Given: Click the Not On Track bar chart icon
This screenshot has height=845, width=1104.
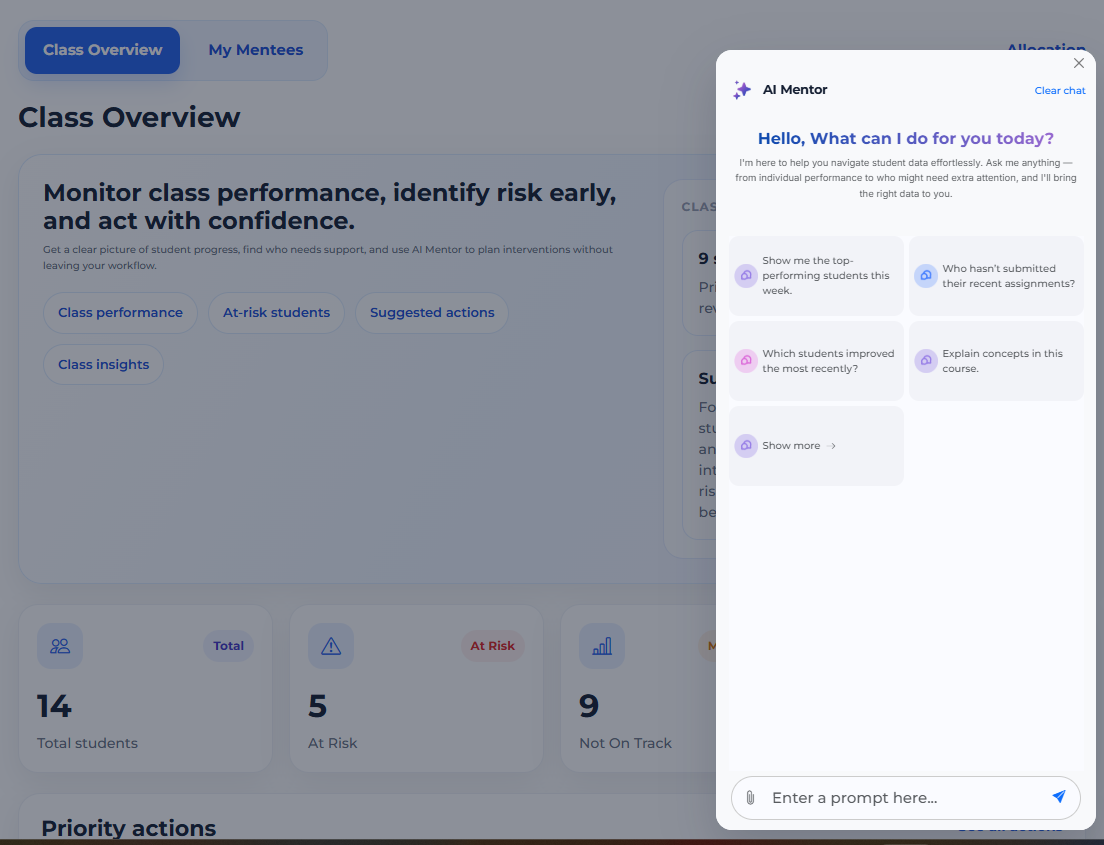Looking at the screenshot, I should (x=602, y=646).
